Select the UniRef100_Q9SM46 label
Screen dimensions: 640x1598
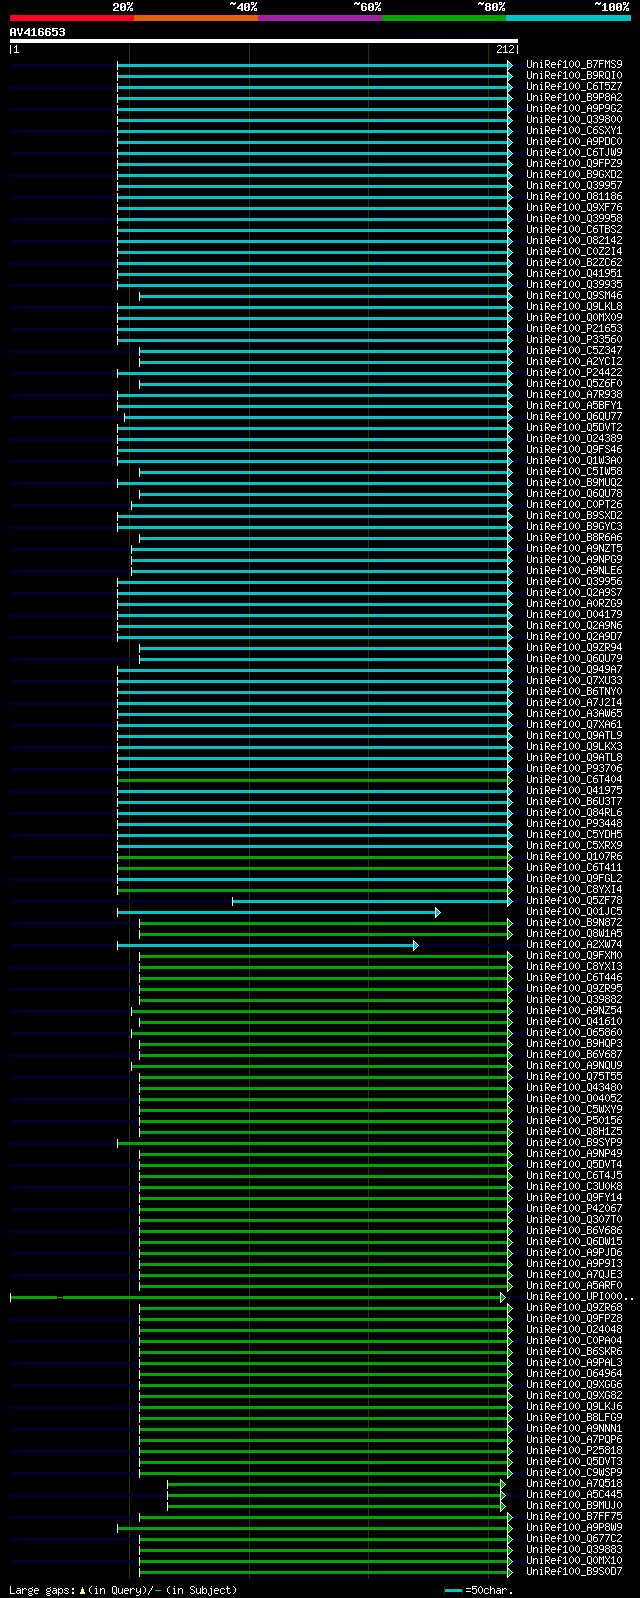pos(574,295)
